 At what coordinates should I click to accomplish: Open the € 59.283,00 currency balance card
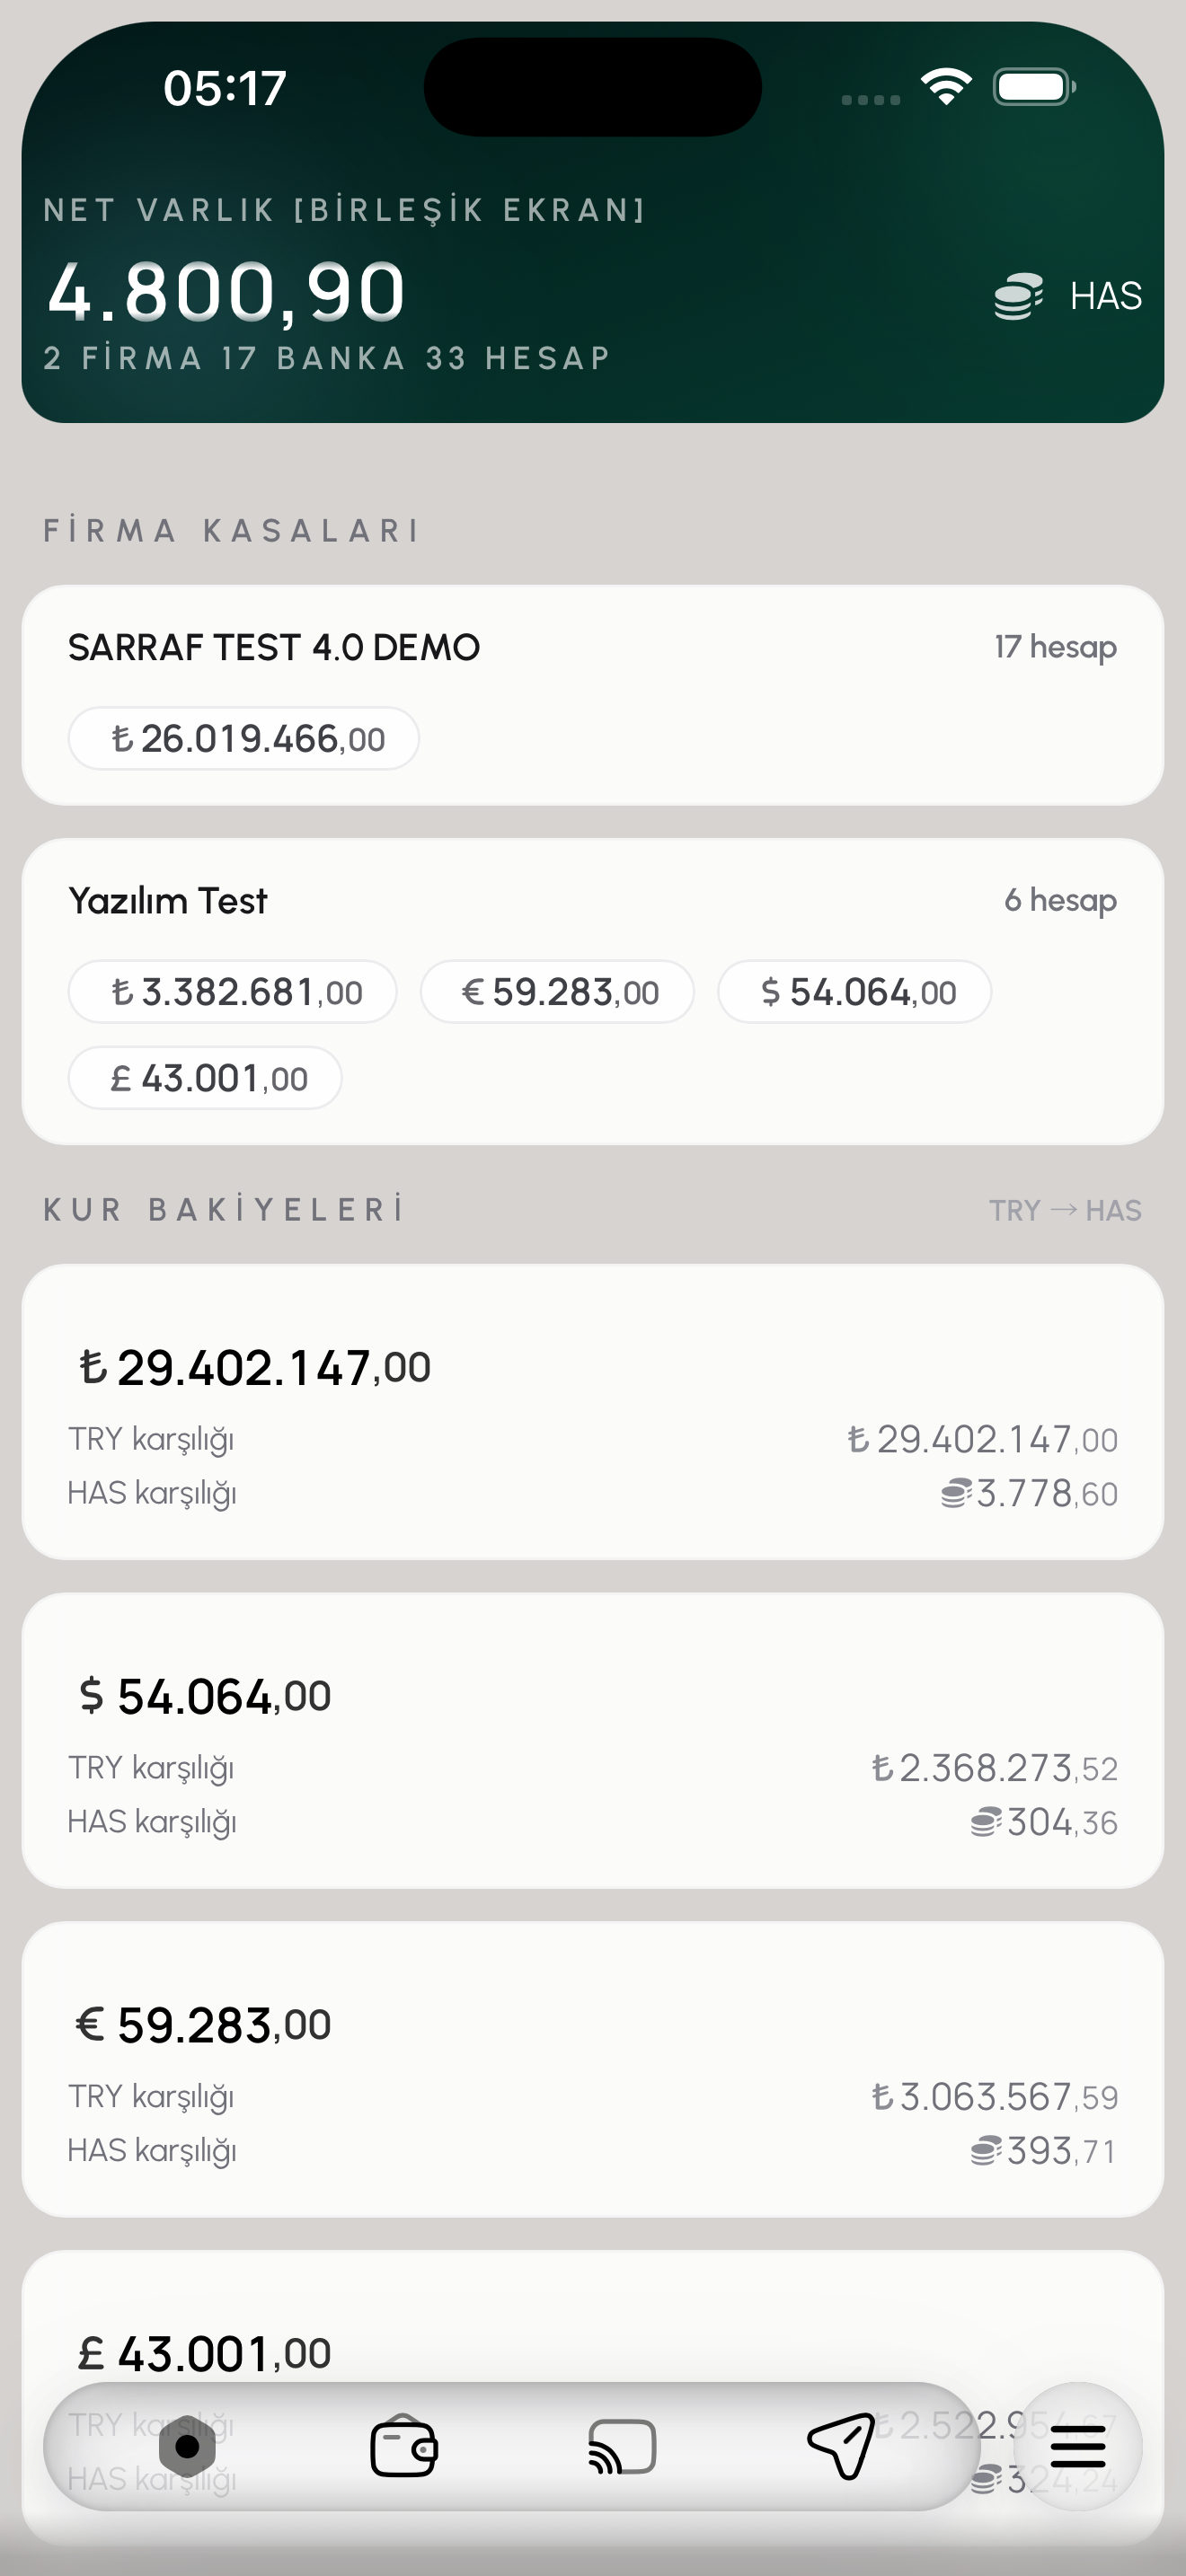[592, 2068]
